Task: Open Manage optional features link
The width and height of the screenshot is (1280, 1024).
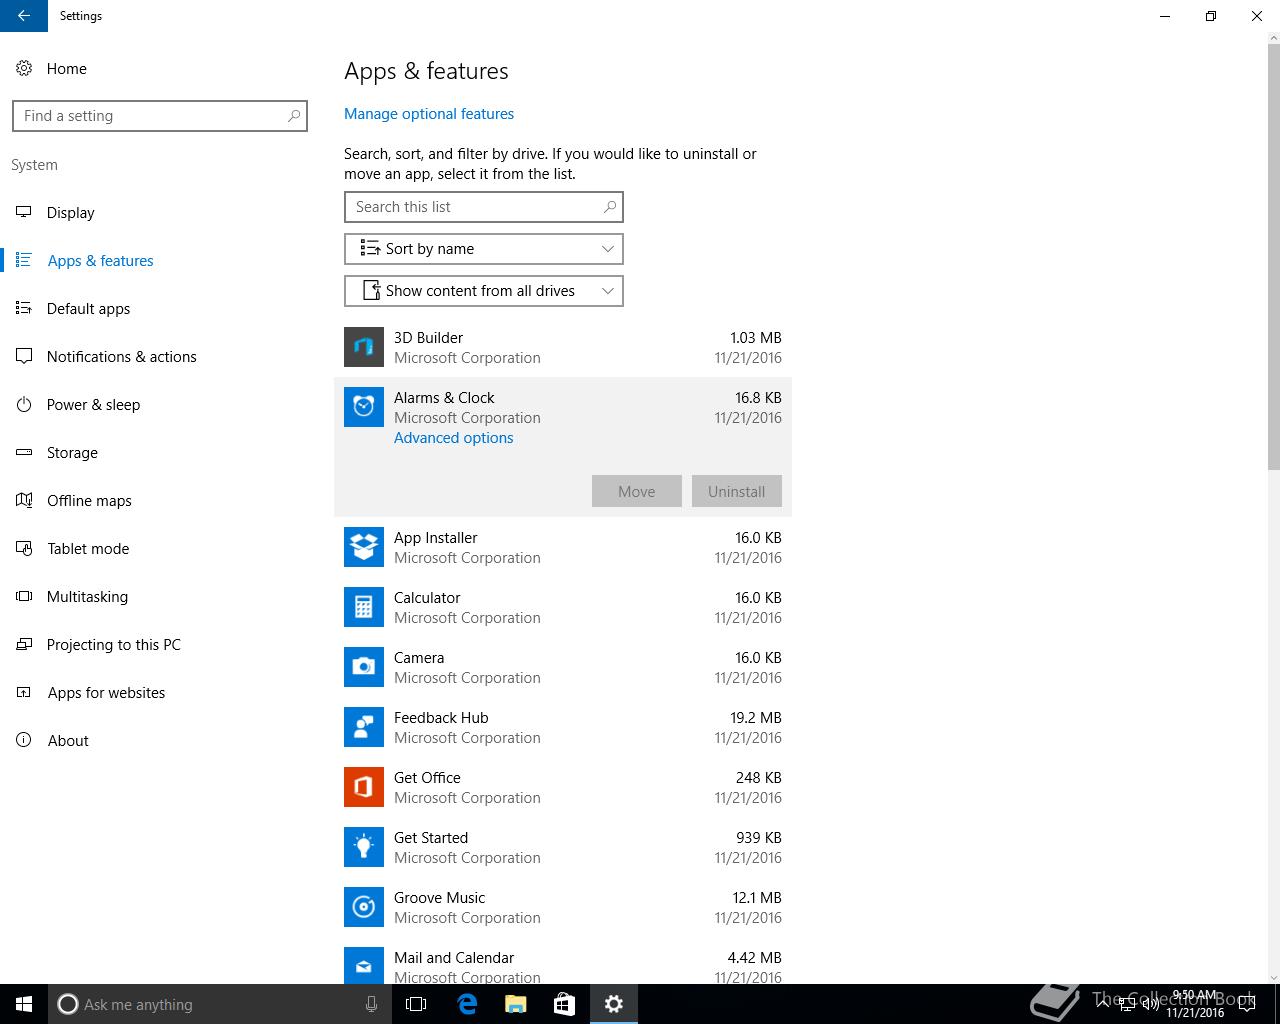Action: [429, 114]
